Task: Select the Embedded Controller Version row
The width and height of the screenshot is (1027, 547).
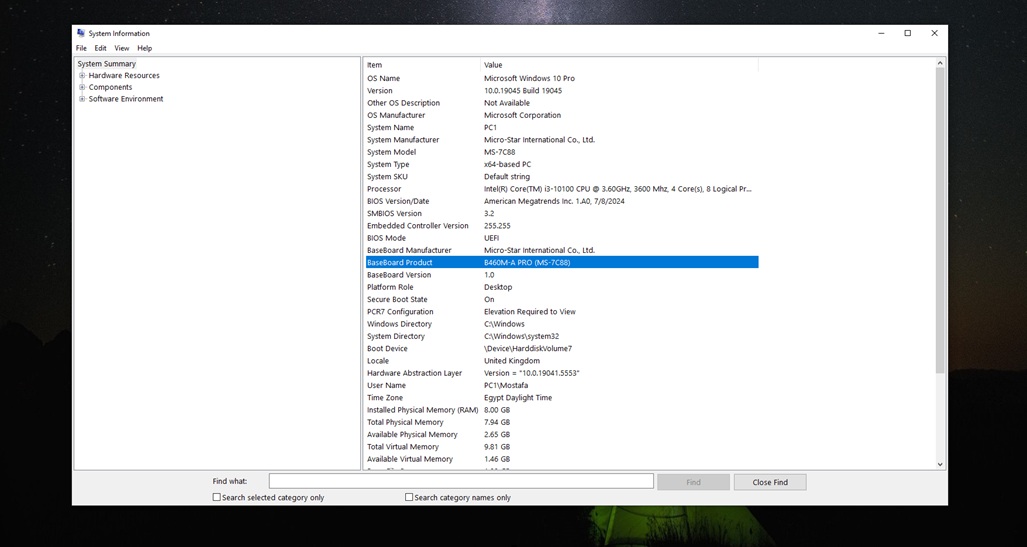Action: (x=562, y=226)
